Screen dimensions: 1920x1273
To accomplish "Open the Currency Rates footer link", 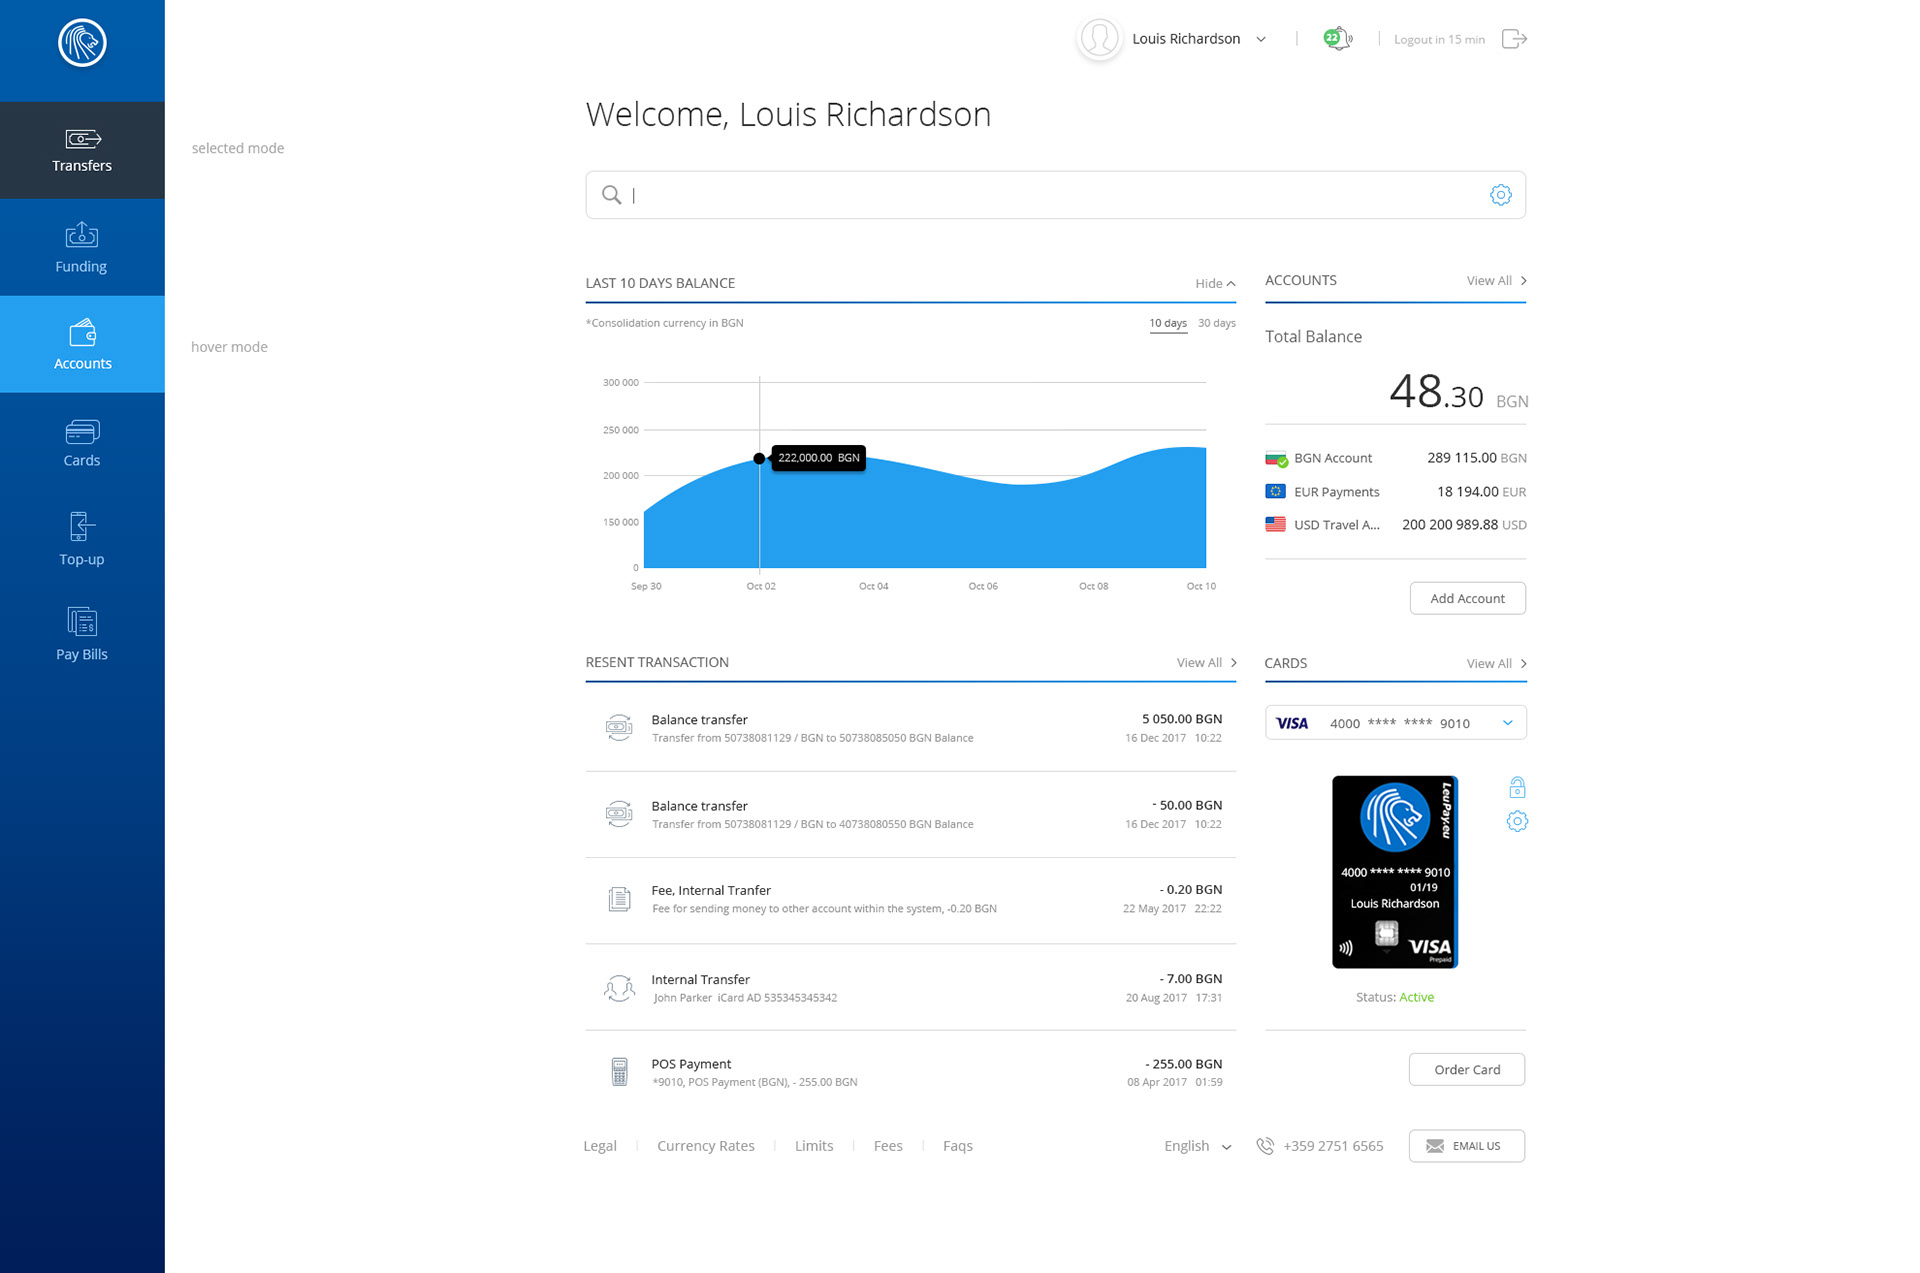I will tap(705, 1146).
